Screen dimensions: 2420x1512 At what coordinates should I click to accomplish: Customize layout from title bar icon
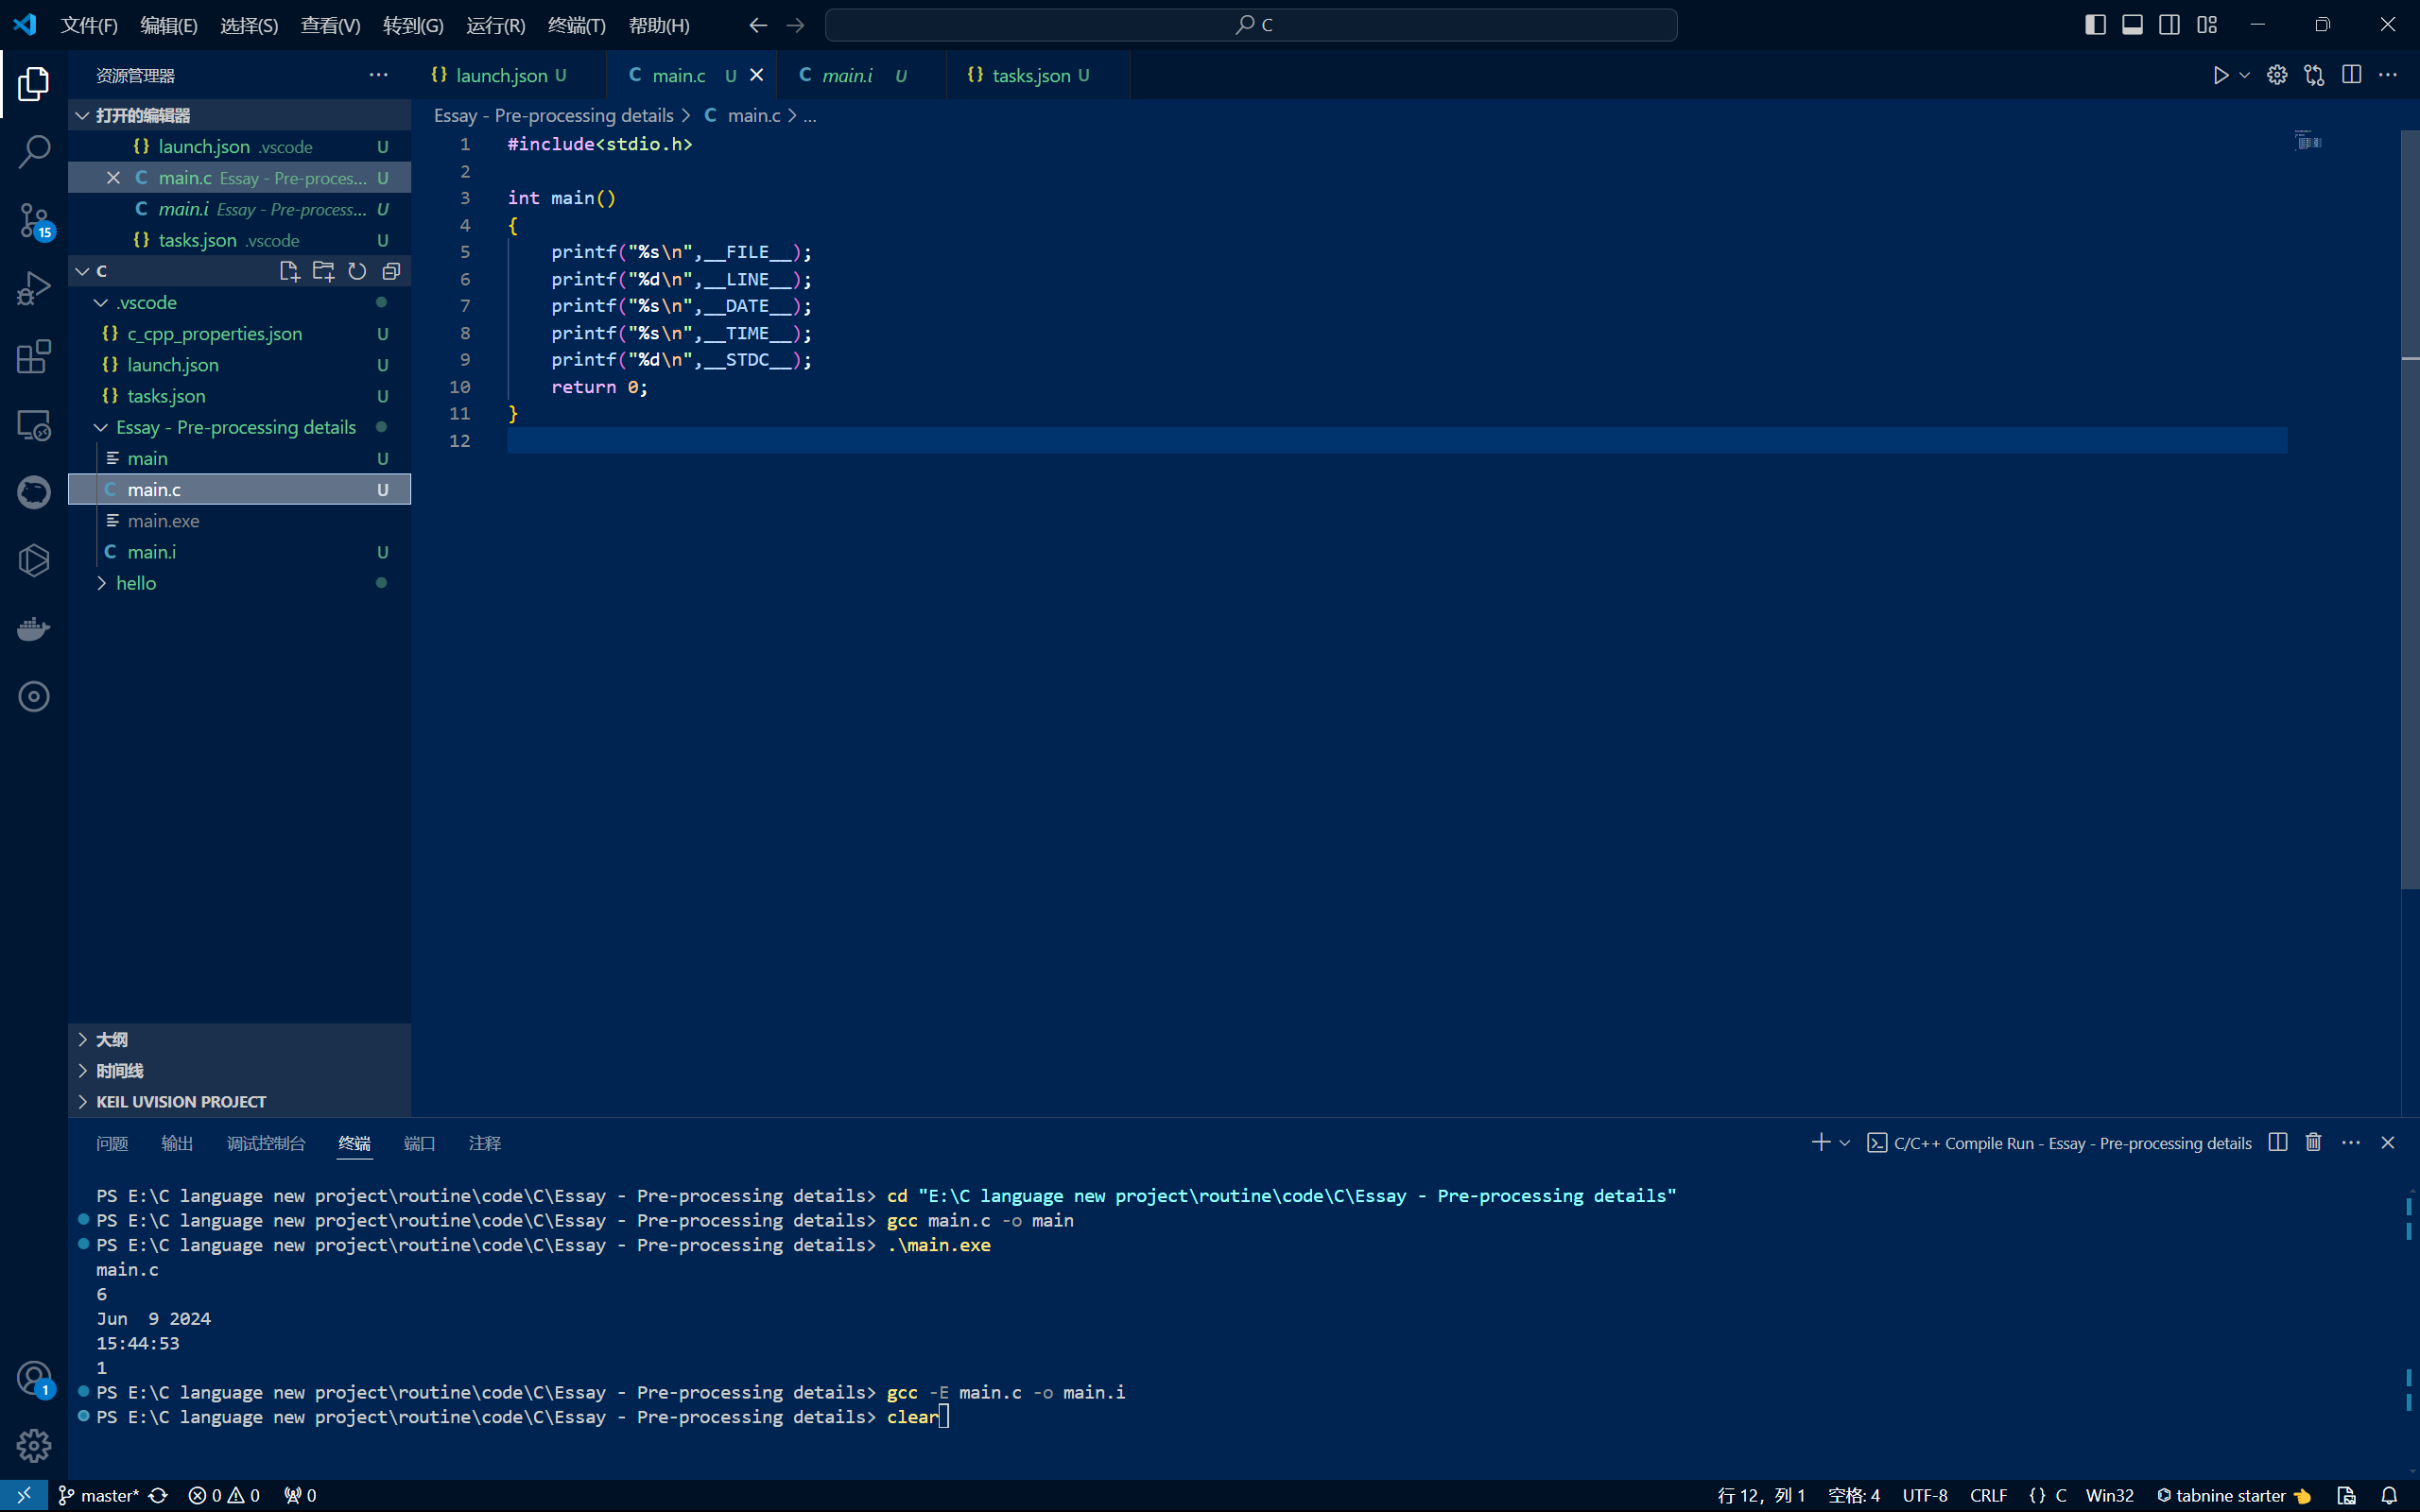(2207, 25)
